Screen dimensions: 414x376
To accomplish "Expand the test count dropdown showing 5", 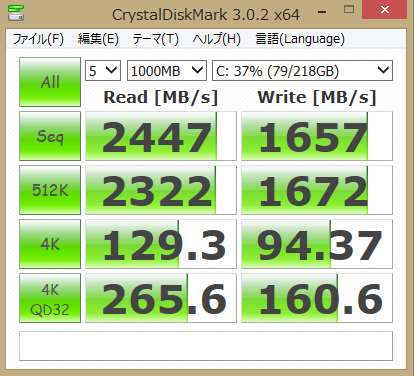I will [x=103, y=71].
